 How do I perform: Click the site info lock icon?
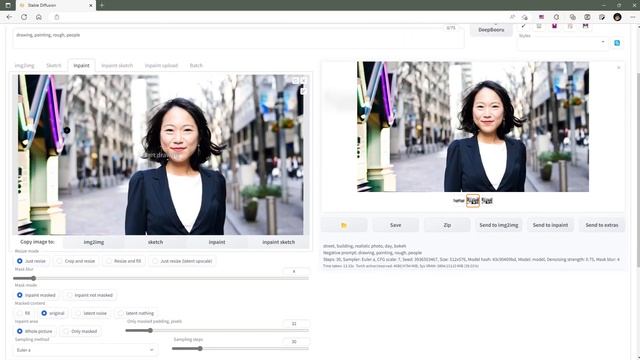[57, 17]
